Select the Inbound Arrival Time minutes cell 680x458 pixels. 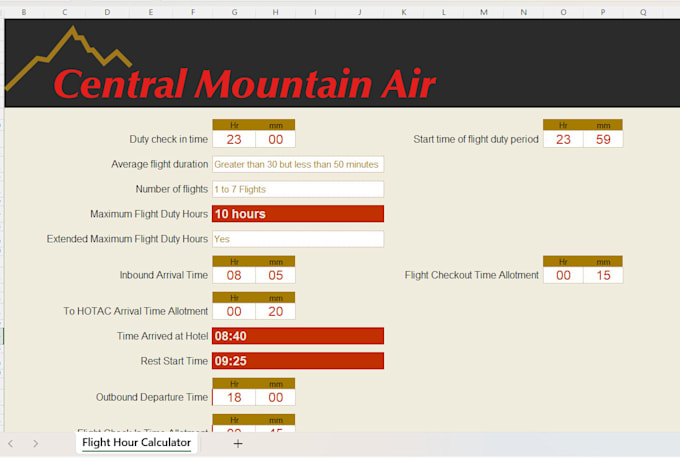275,275
